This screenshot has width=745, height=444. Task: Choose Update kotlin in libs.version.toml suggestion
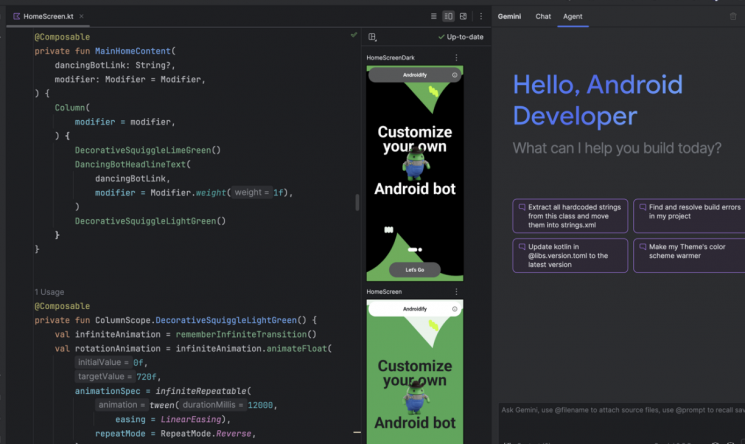click(570, 255)
